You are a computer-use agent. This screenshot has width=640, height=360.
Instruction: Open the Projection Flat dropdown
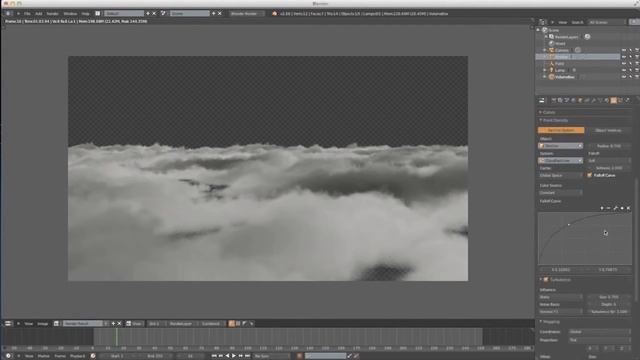click(x=600, y=340)
